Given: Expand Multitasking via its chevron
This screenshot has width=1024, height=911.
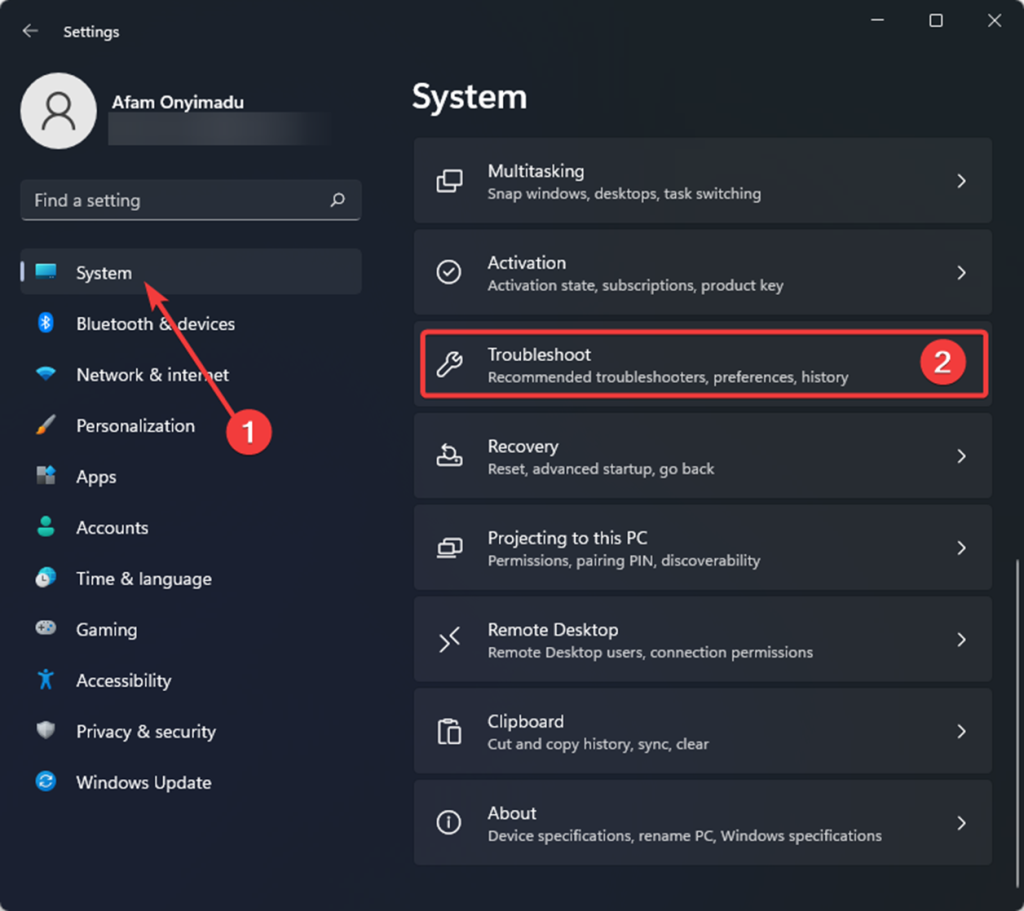Looking at the screenshot, I should pos(961,181).
